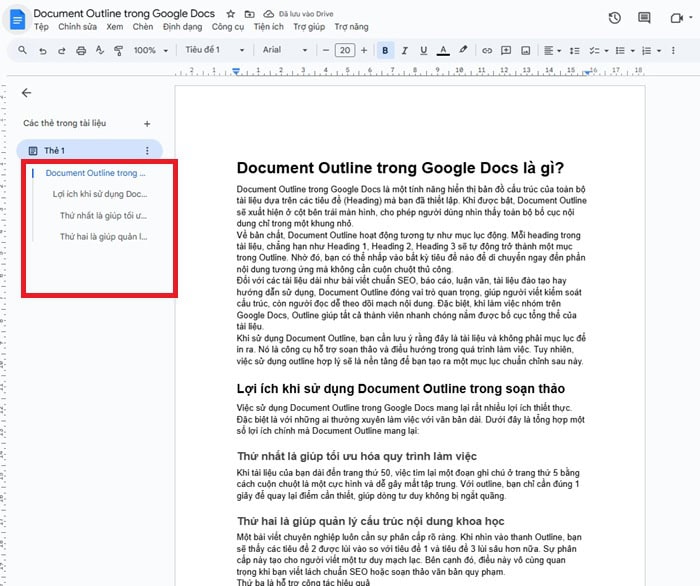700x586 pixels.
Task: Insert a link
Action: 487,51
